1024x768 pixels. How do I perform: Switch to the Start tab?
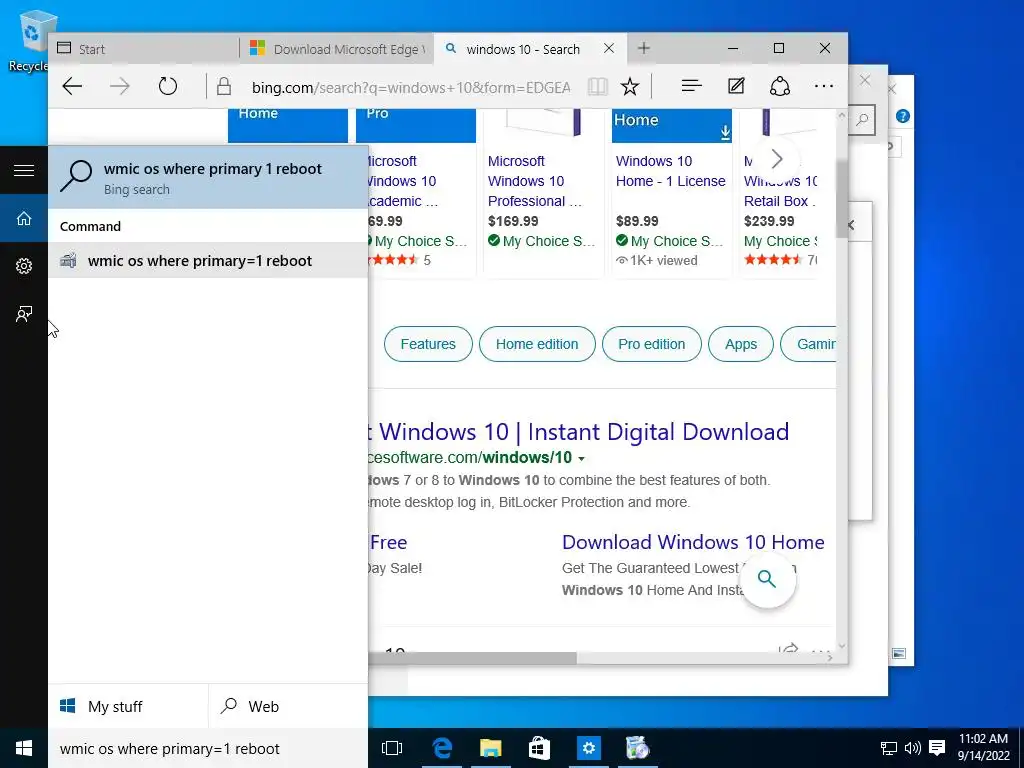point(144,49)
